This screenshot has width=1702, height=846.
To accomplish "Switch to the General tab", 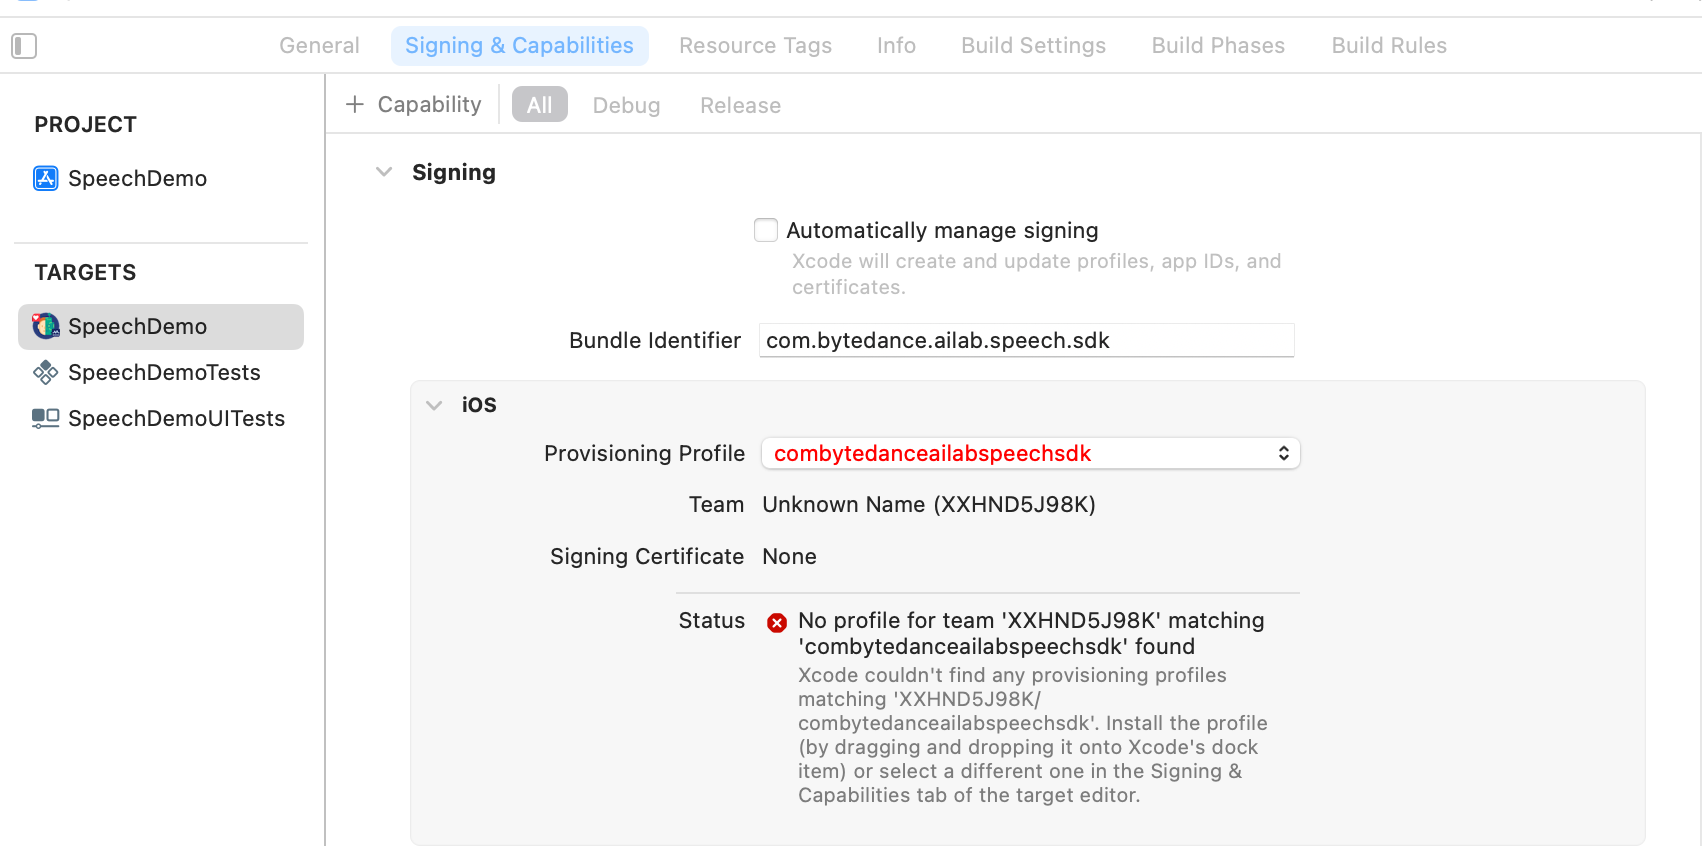I will pyautogui.click(x=319, y=46).
